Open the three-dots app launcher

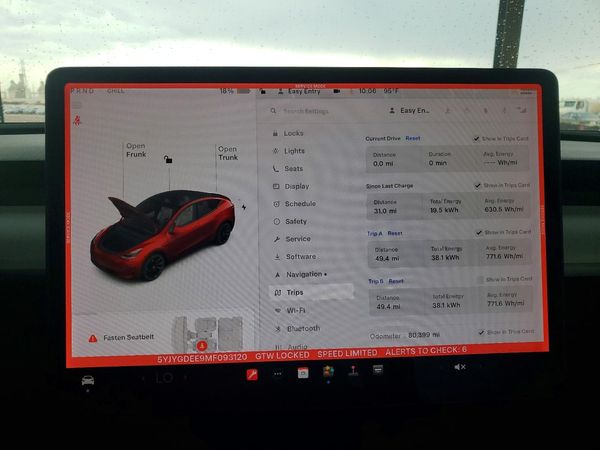pos(278,373)
